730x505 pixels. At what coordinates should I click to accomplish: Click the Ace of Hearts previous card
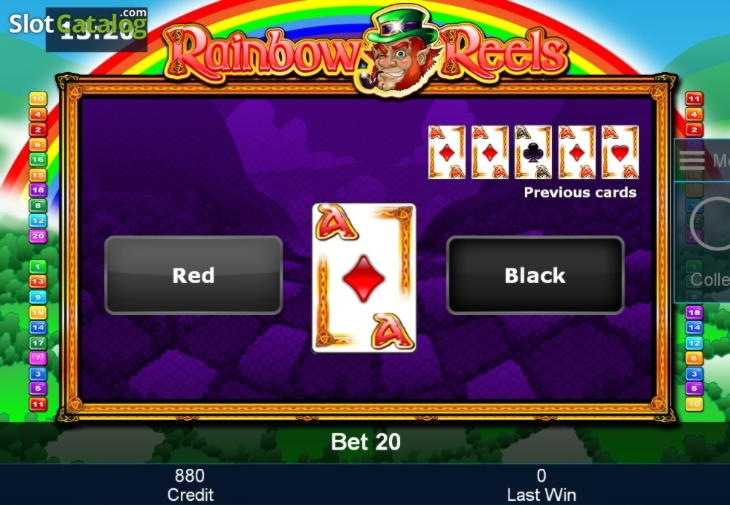[620, 152]
